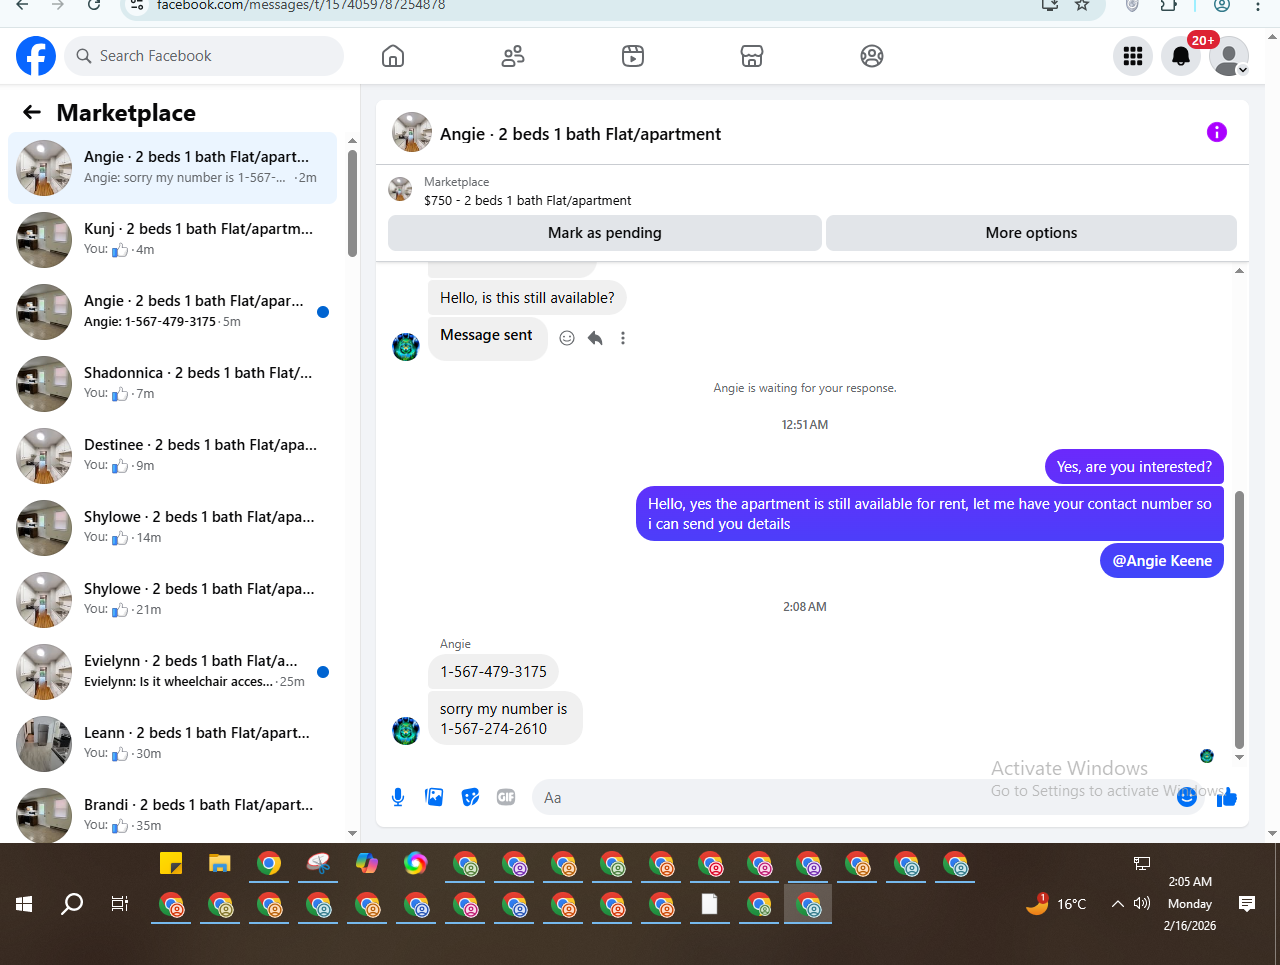Open Angie chat showing 1-567-479-3175 preview
This screenshot has width=1280, height=965.
172,312
